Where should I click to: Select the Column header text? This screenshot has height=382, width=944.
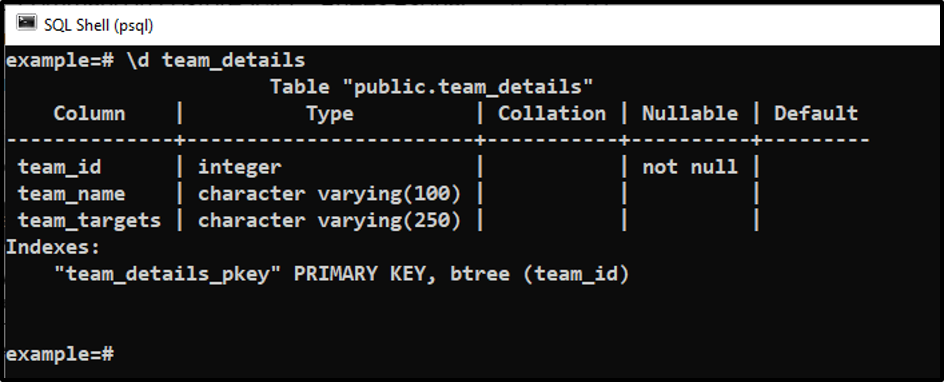89,114
